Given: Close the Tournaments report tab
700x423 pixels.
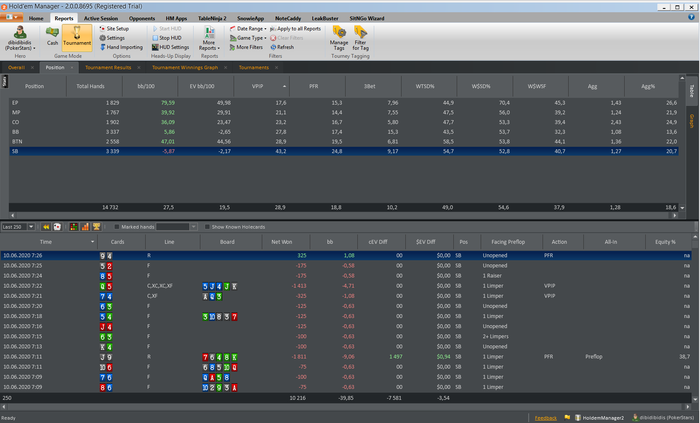Looking at the screenshot, I should point(276,67).
